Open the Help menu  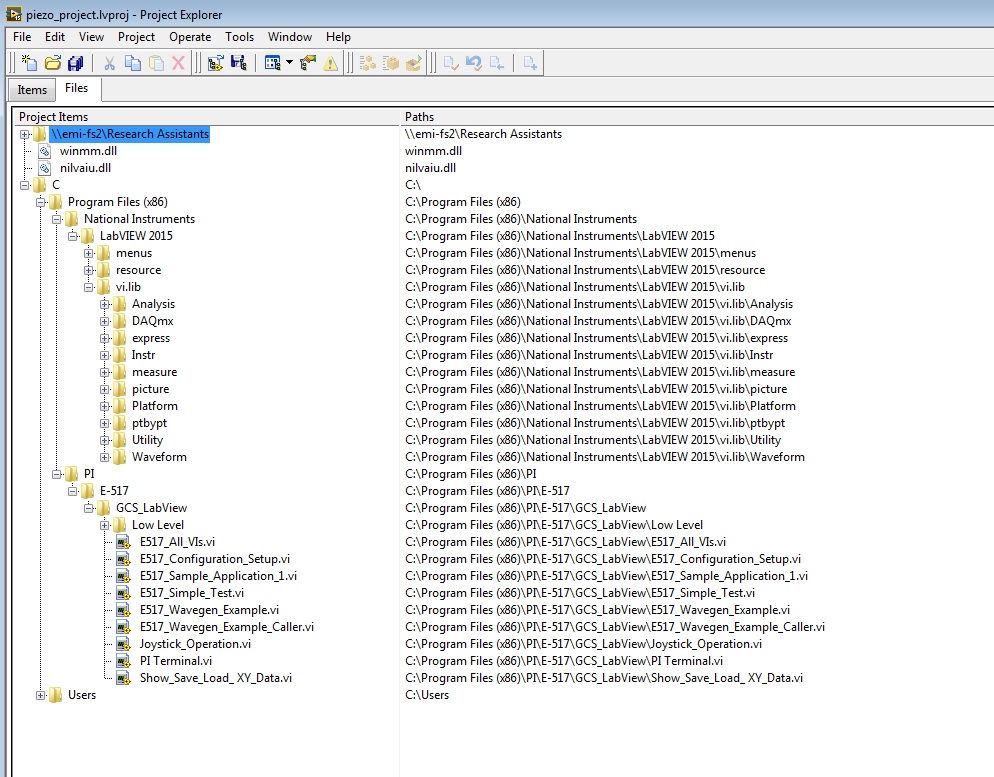(x=338, y=37)
